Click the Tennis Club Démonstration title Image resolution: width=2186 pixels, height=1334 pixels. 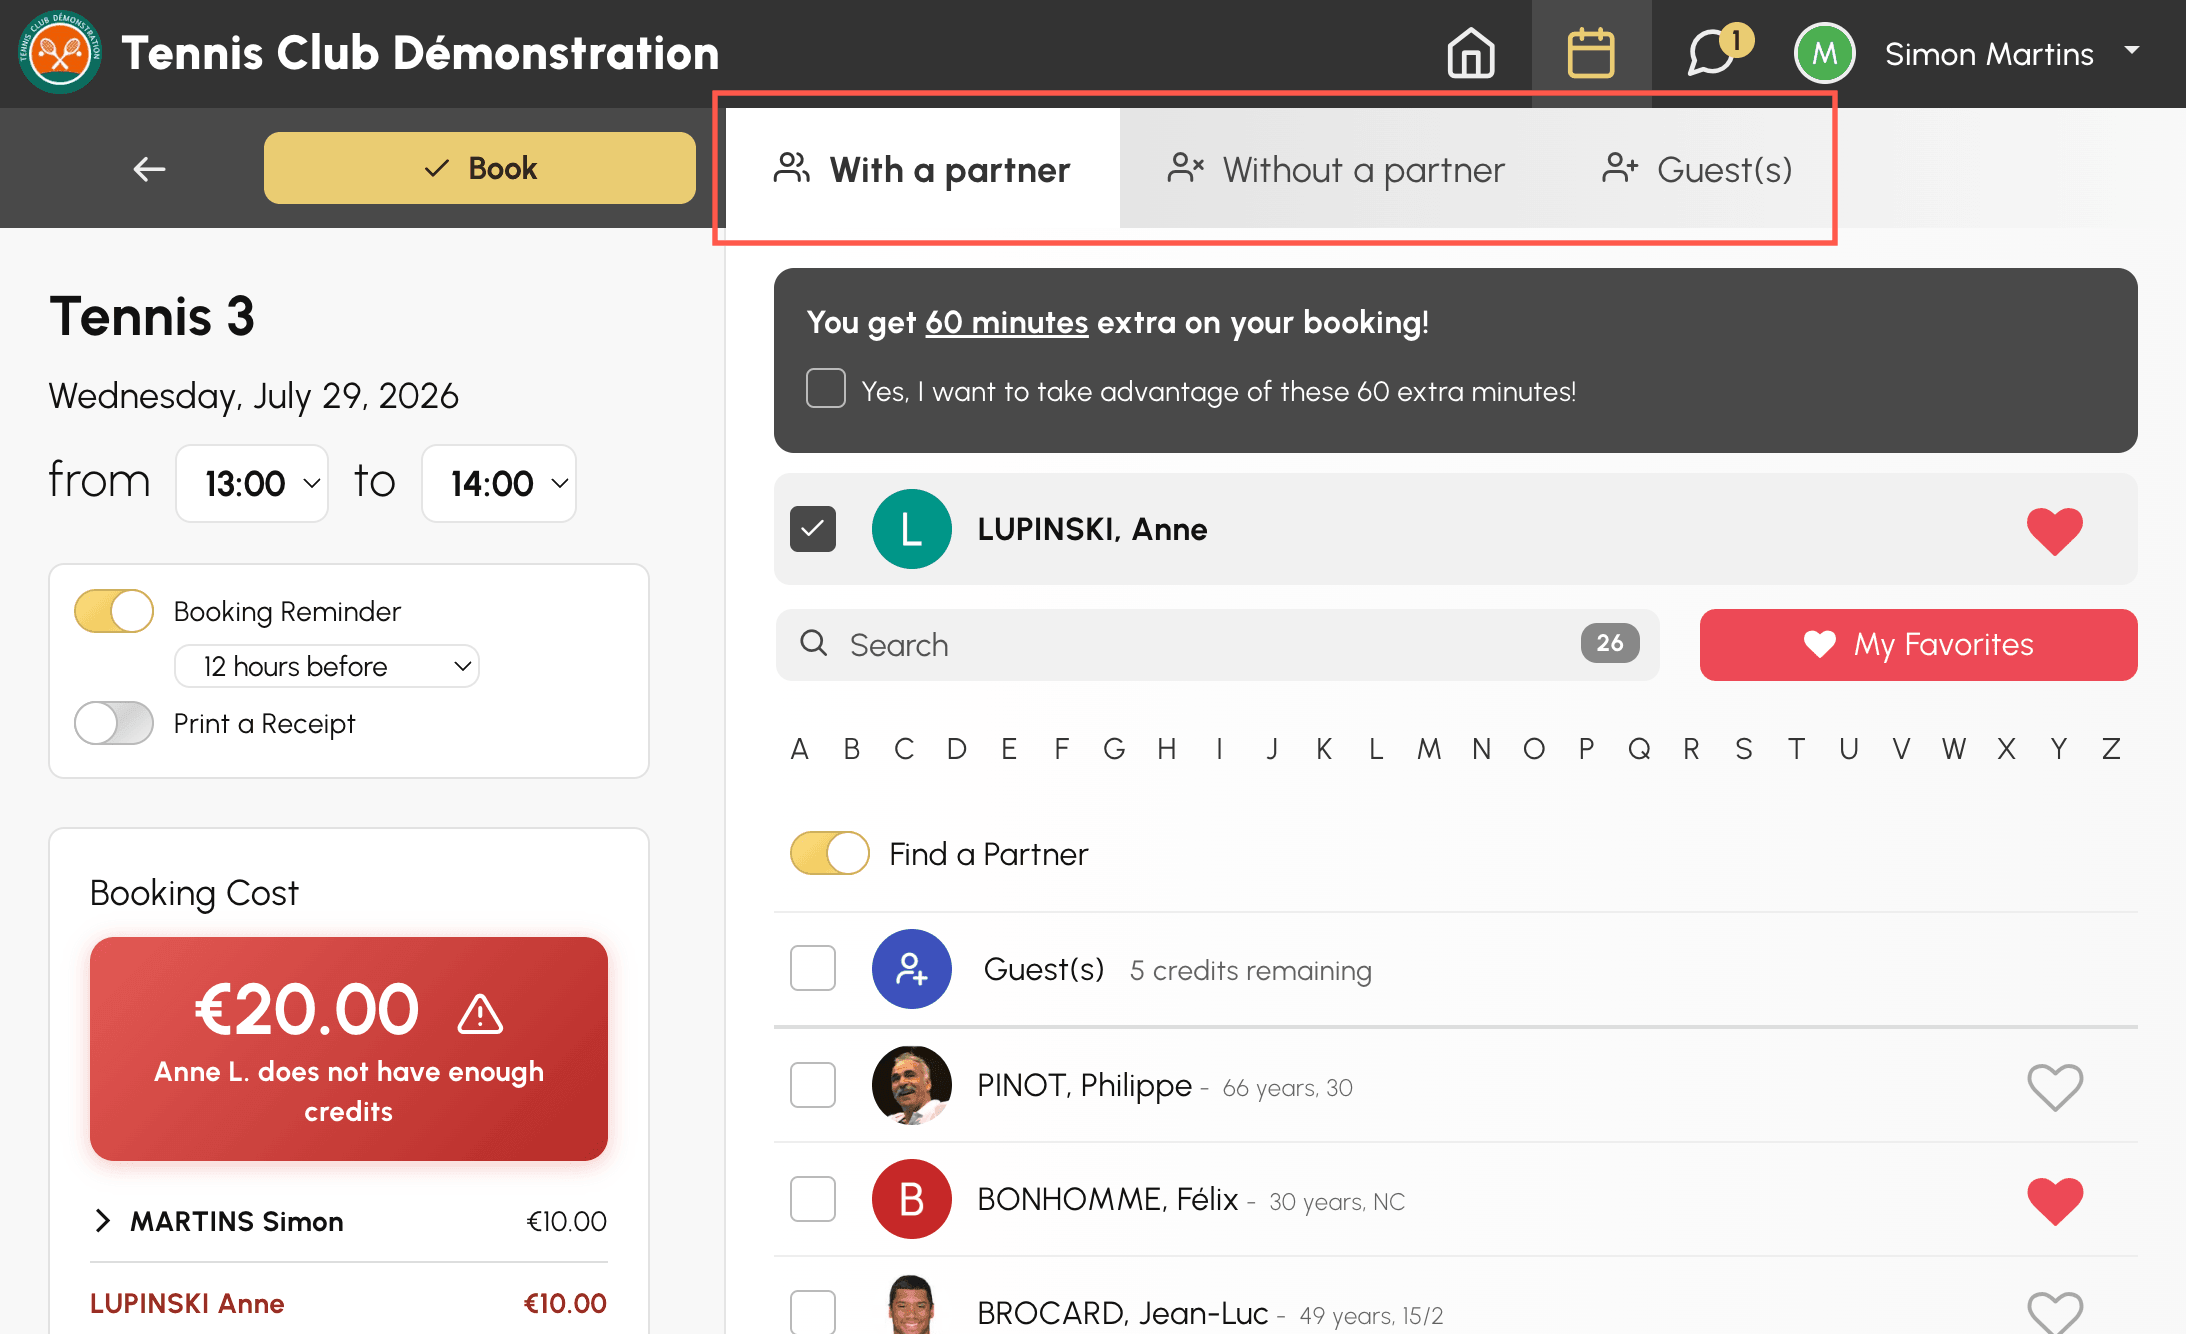[420, 53]
